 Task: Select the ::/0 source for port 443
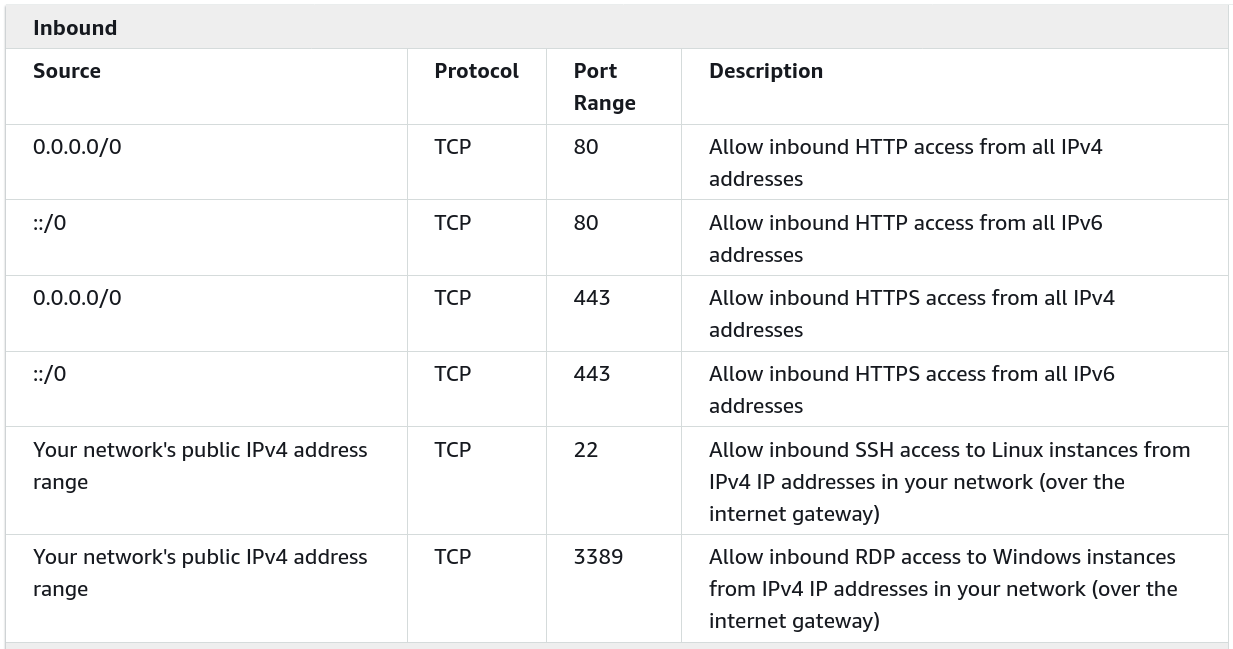49,374
